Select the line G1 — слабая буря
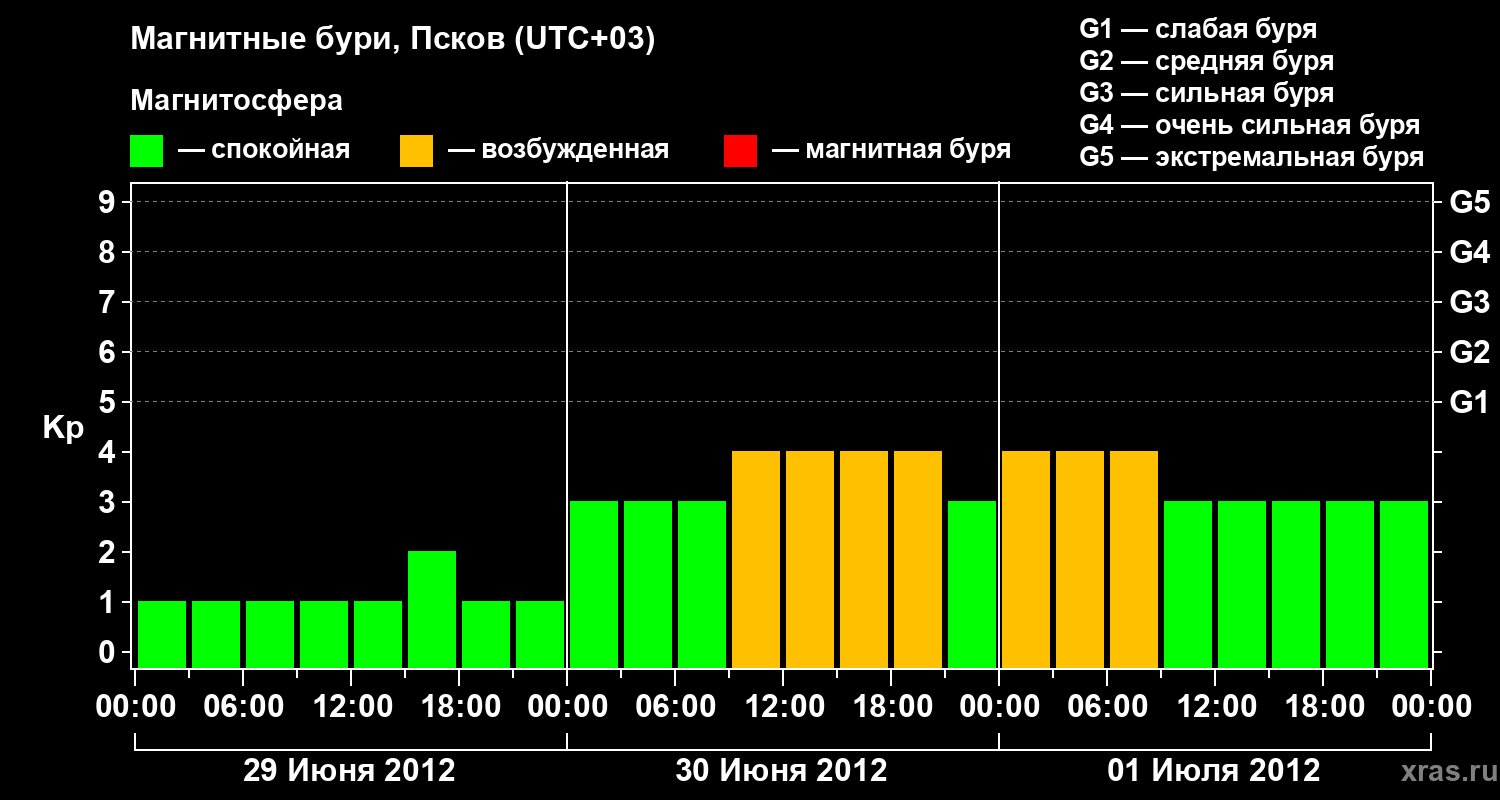 [1198, 29]
